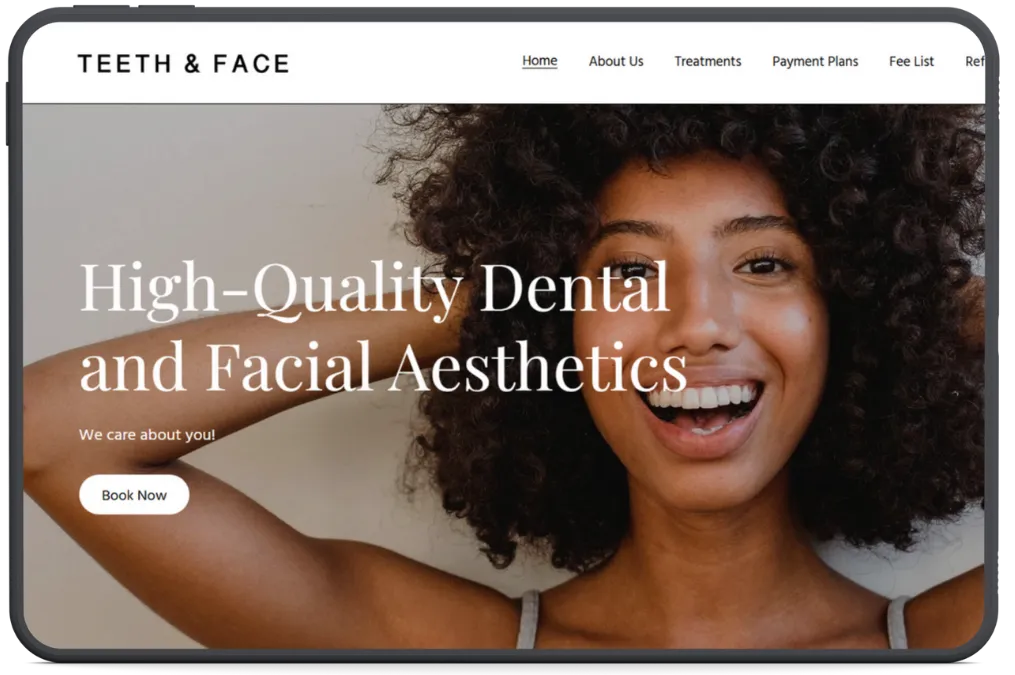1015x675 pixels.
Task: Click the beige wall background of hero
Action: pos(194,194)
